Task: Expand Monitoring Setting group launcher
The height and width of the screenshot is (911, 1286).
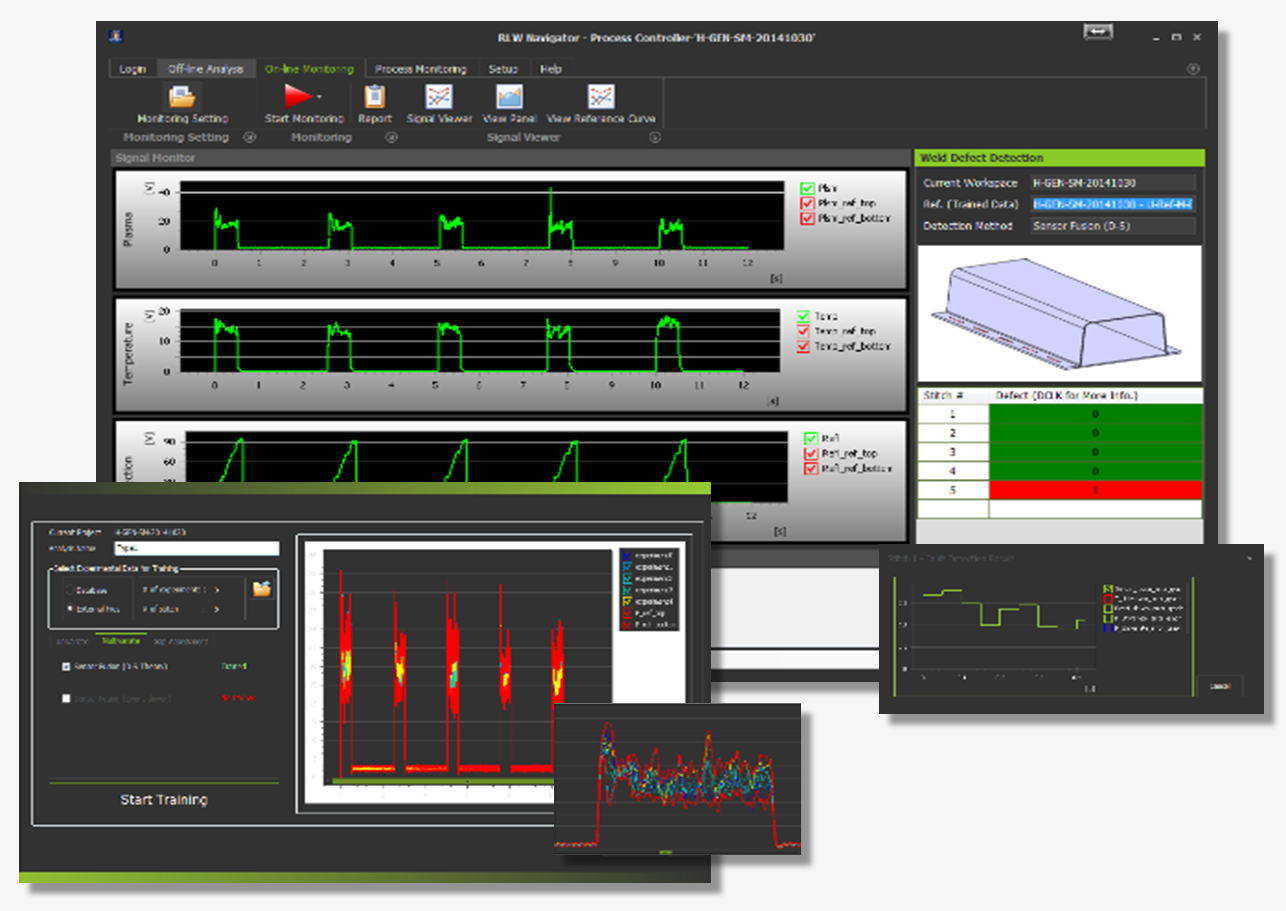Action: click(x=249, y=138)
